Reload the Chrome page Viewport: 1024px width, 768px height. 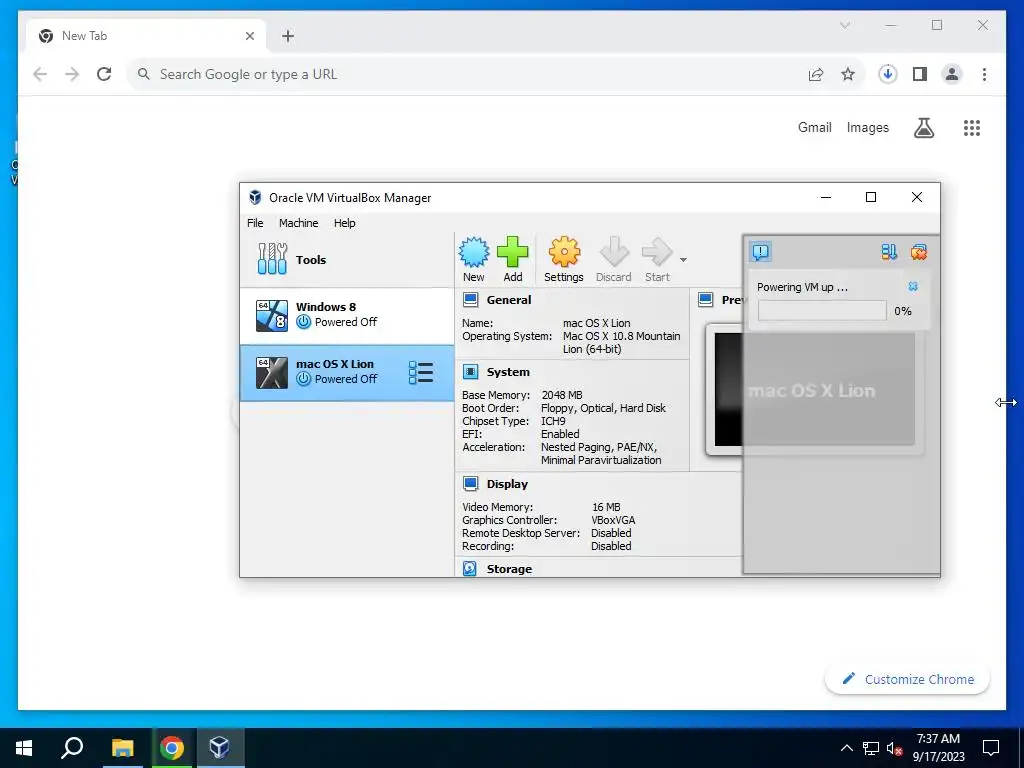point(104,74)
